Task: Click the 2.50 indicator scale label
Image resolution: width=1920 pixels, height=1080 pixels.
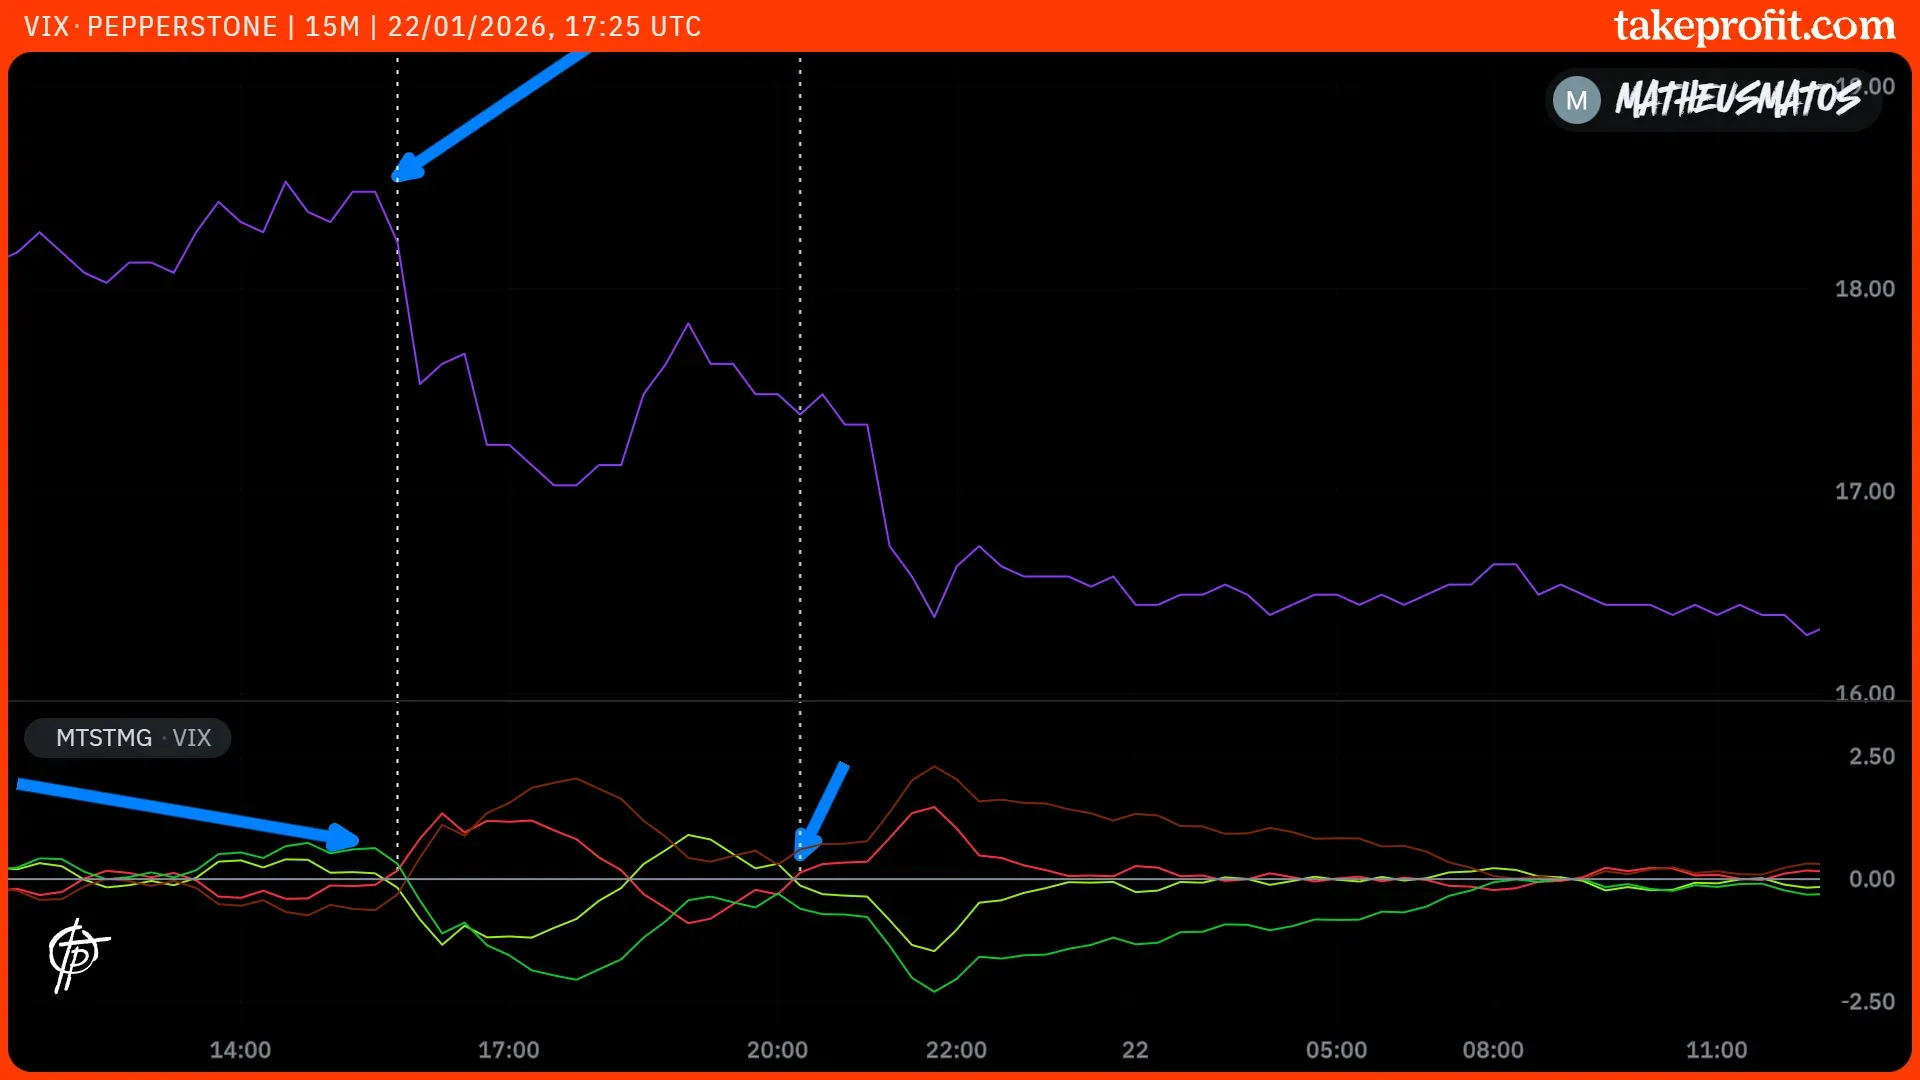Action: tap(1871, 757)
